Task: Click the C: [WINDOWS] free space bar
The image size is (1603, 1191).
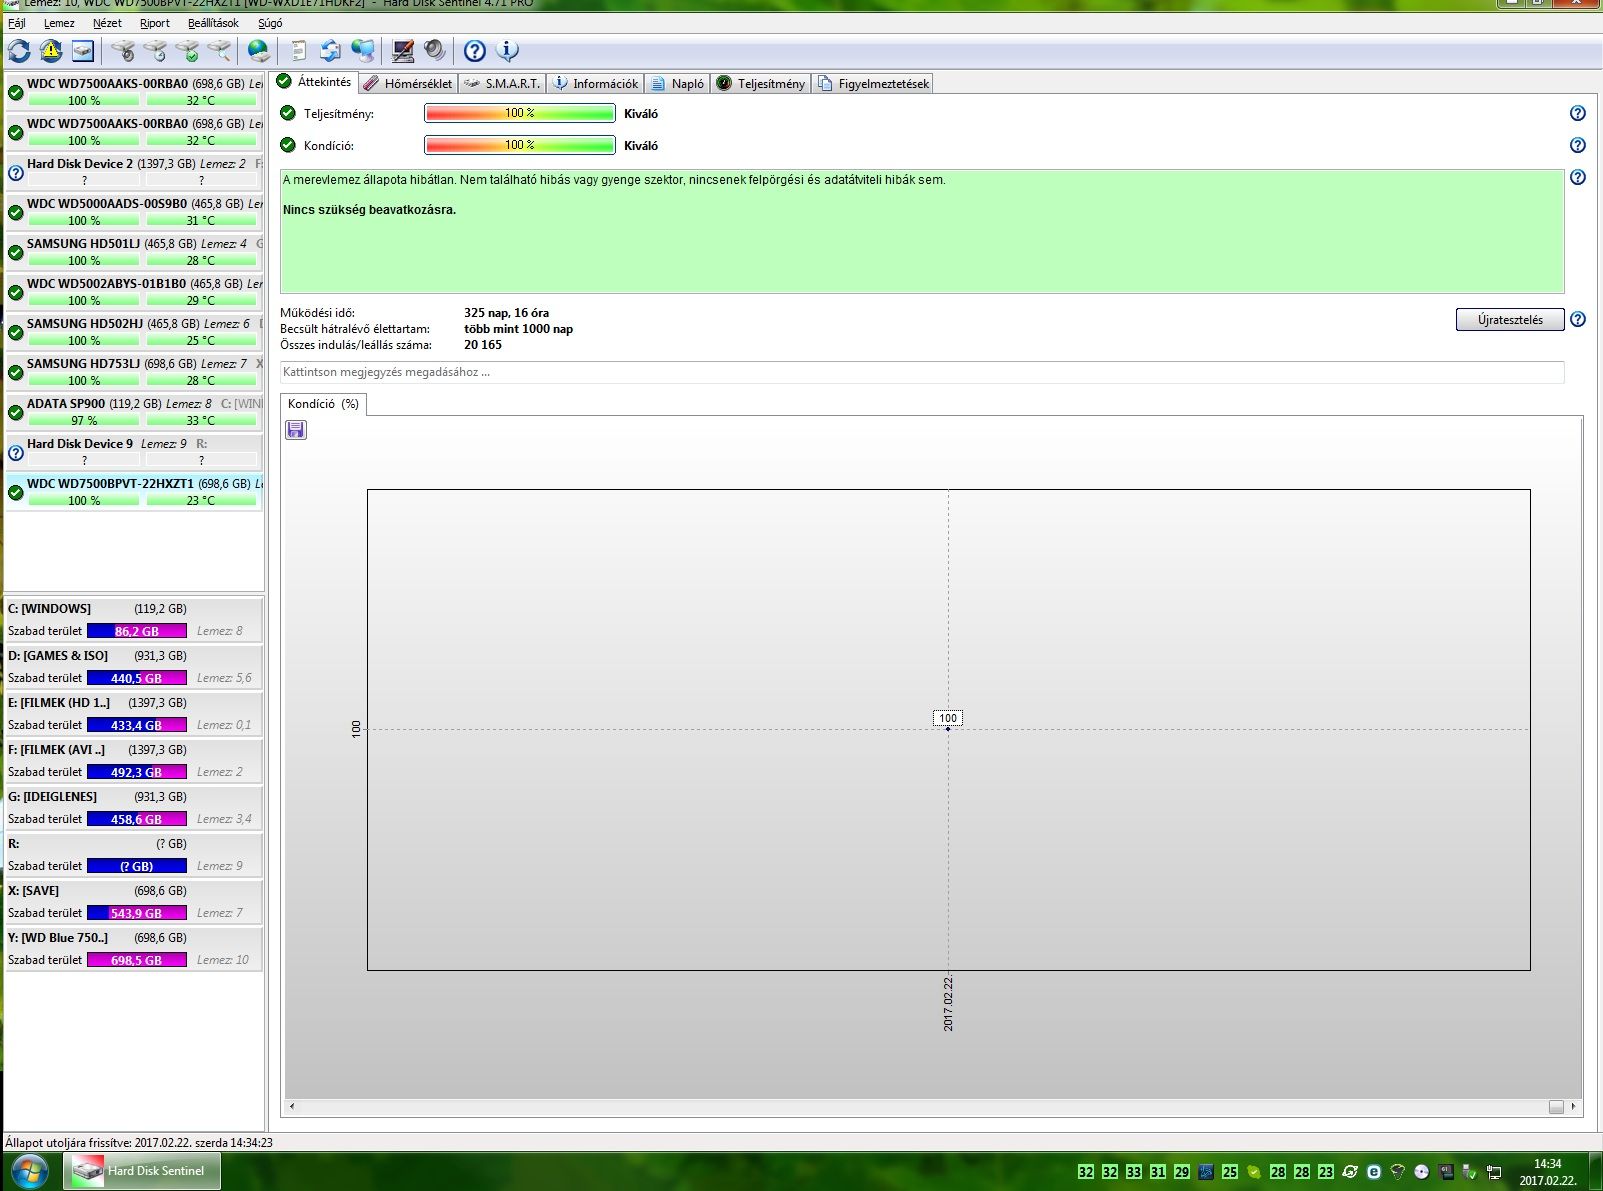Action: [137, 631]
